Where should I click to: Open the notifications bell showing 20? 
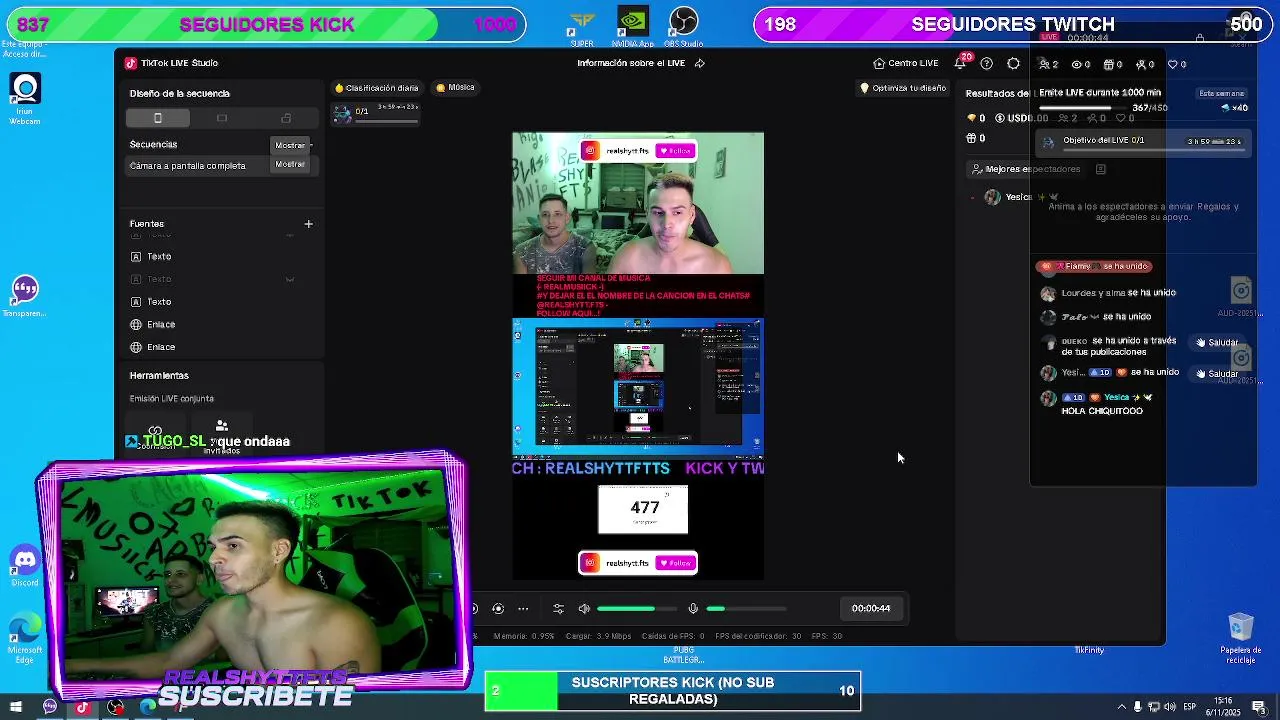click(x=960, y=63)
